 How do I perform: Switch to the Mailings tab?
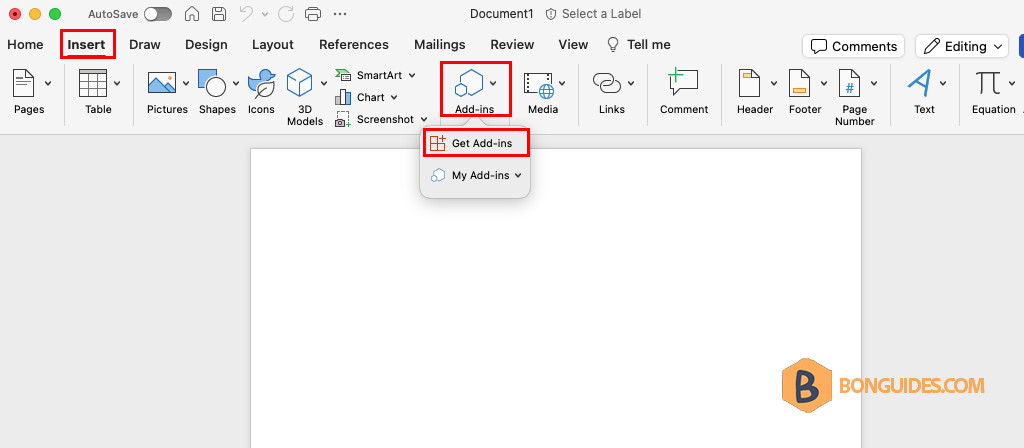click(440, 44)
